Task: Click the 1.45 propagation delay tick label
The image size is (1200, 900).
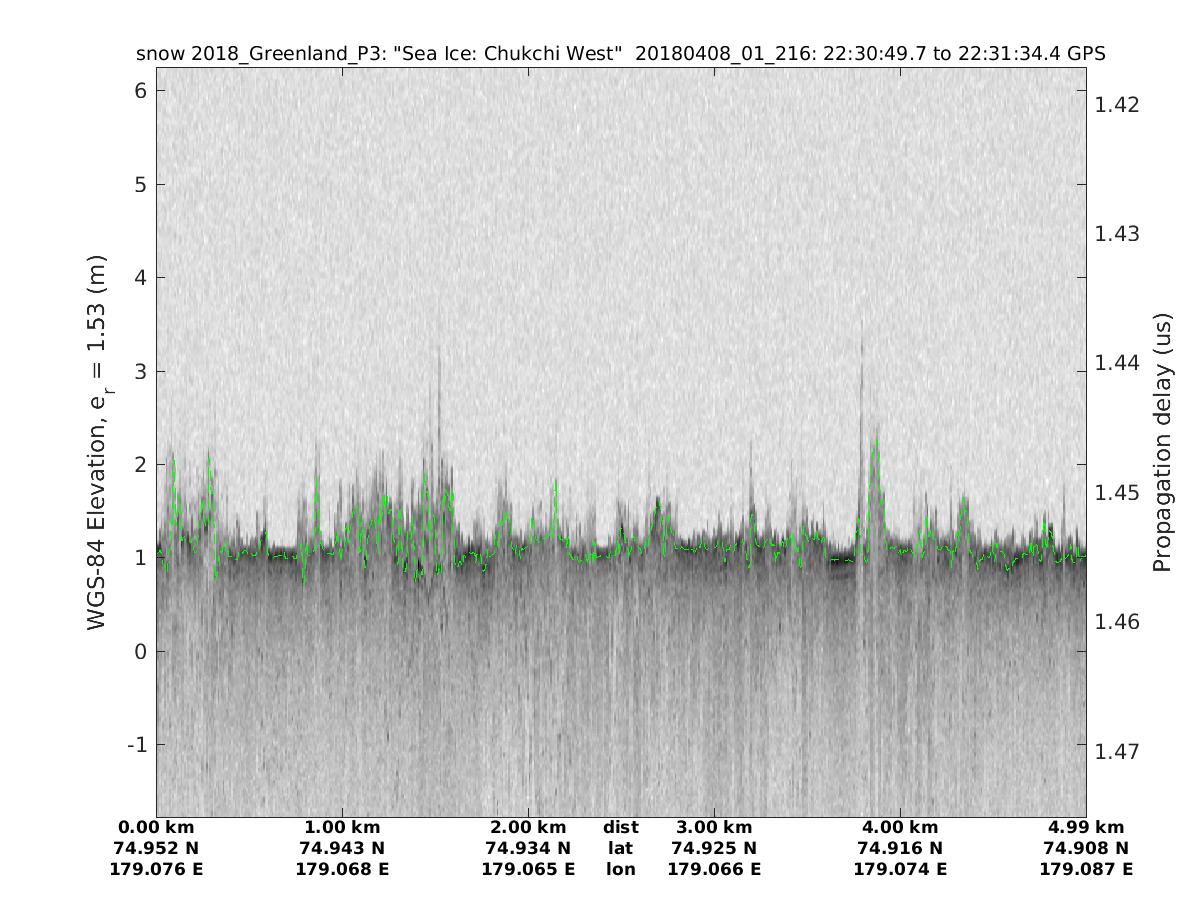Action: tap(1117, 493)
